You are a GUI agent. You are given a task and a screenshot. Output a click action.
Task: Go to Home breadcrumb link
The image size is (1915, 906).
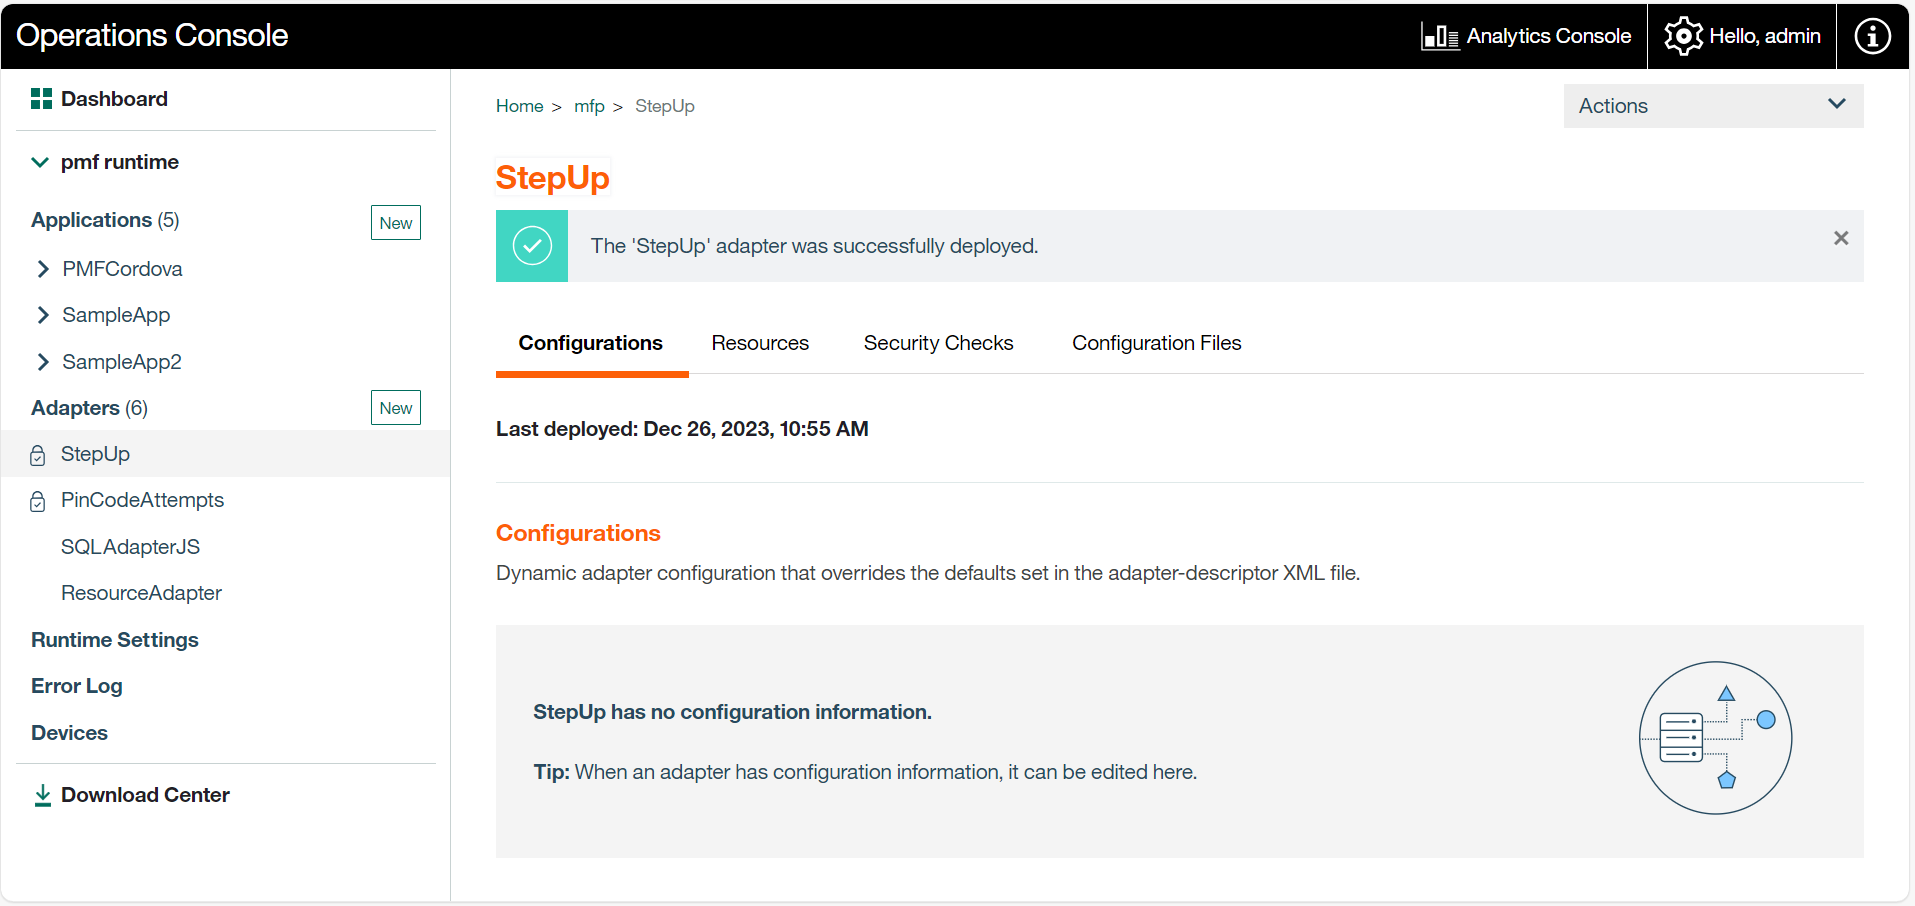point(519,106)
